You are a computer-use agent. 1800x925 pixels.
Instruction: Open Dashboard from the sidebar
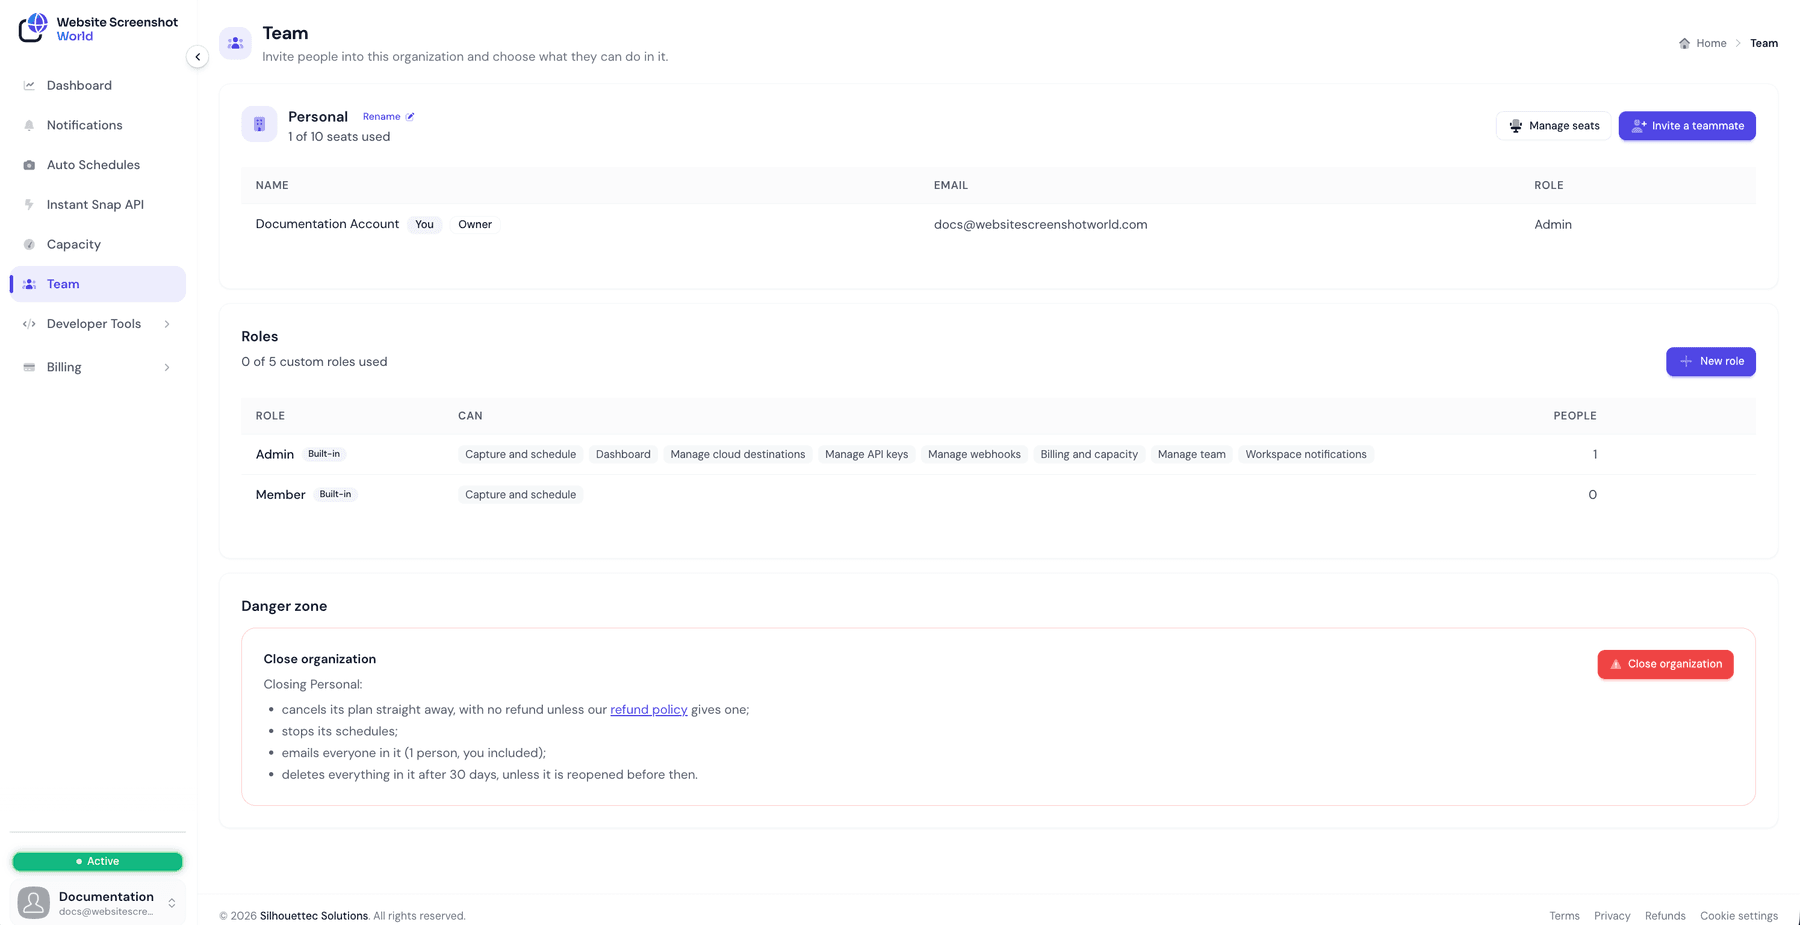click(x=98, y=86)
